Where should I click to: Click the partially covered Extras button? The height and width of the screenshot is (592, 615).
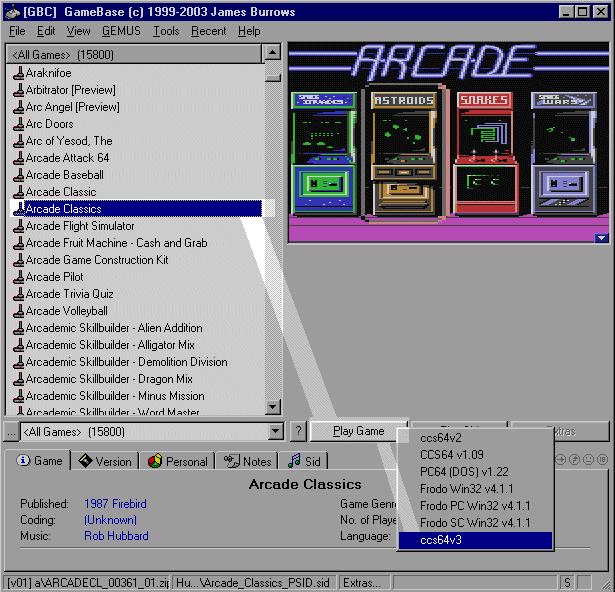[581, 431]
